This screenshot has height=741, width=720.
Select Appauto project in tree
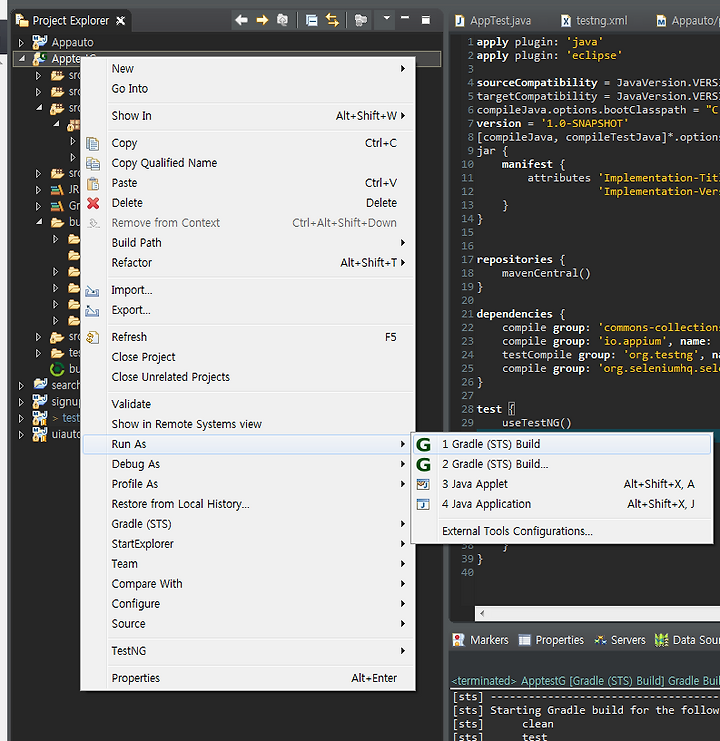tap(72, 43)
